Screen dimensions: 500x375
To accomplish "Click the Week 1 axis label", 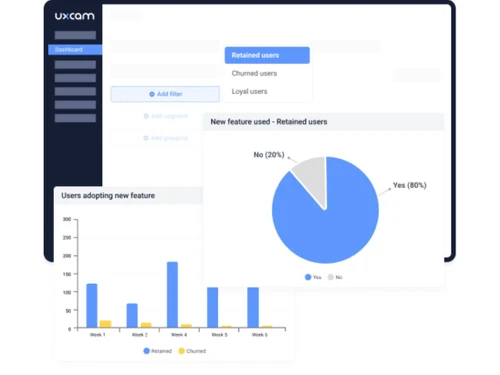I will click(98, 335).
